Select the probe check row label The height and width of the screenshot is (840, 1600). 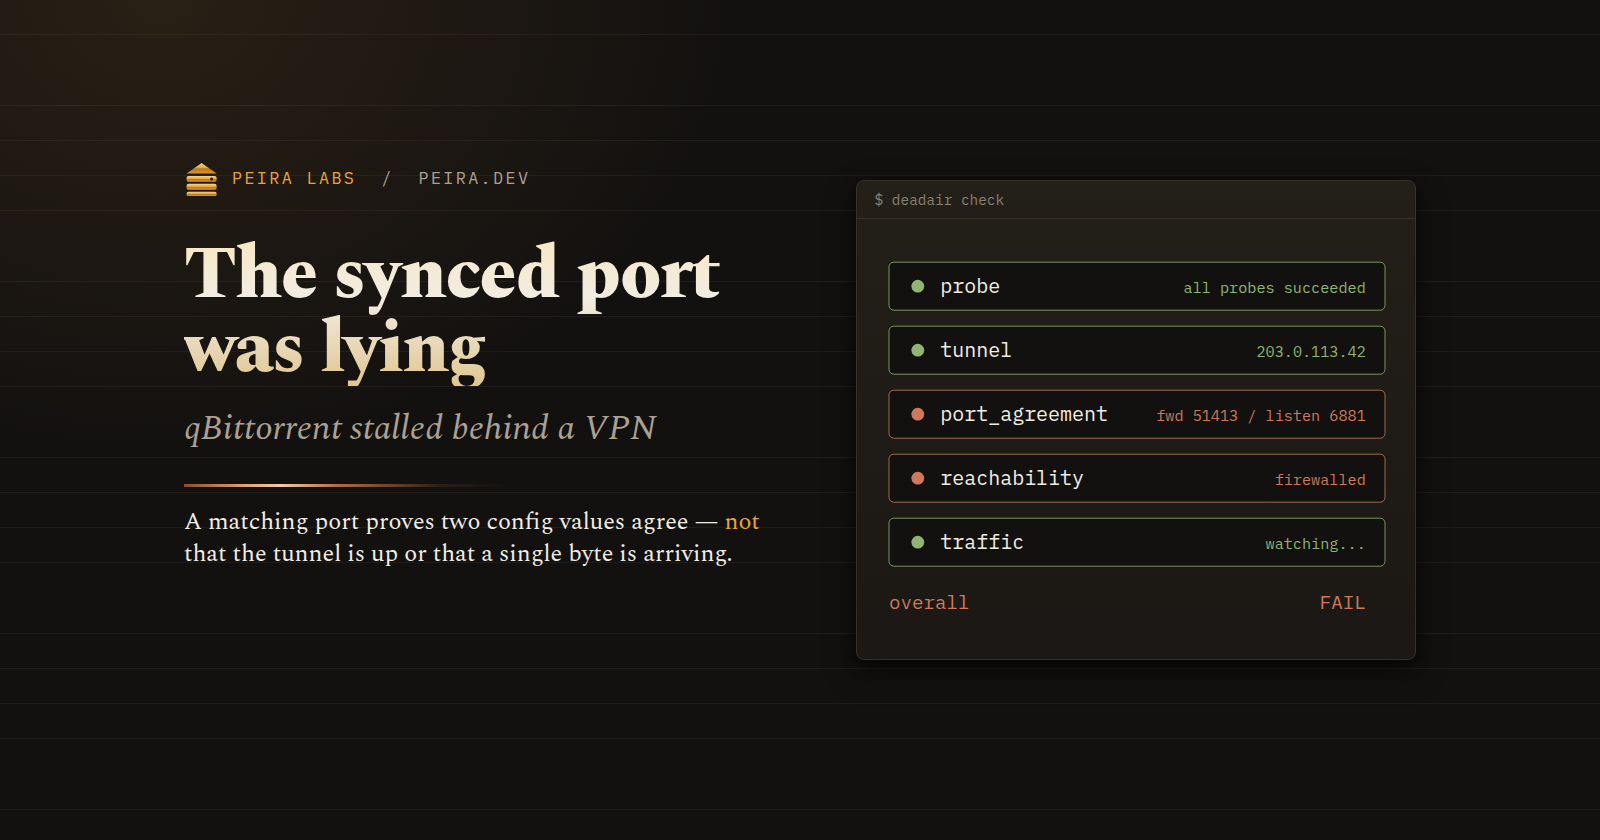click(x=970, y=287)
